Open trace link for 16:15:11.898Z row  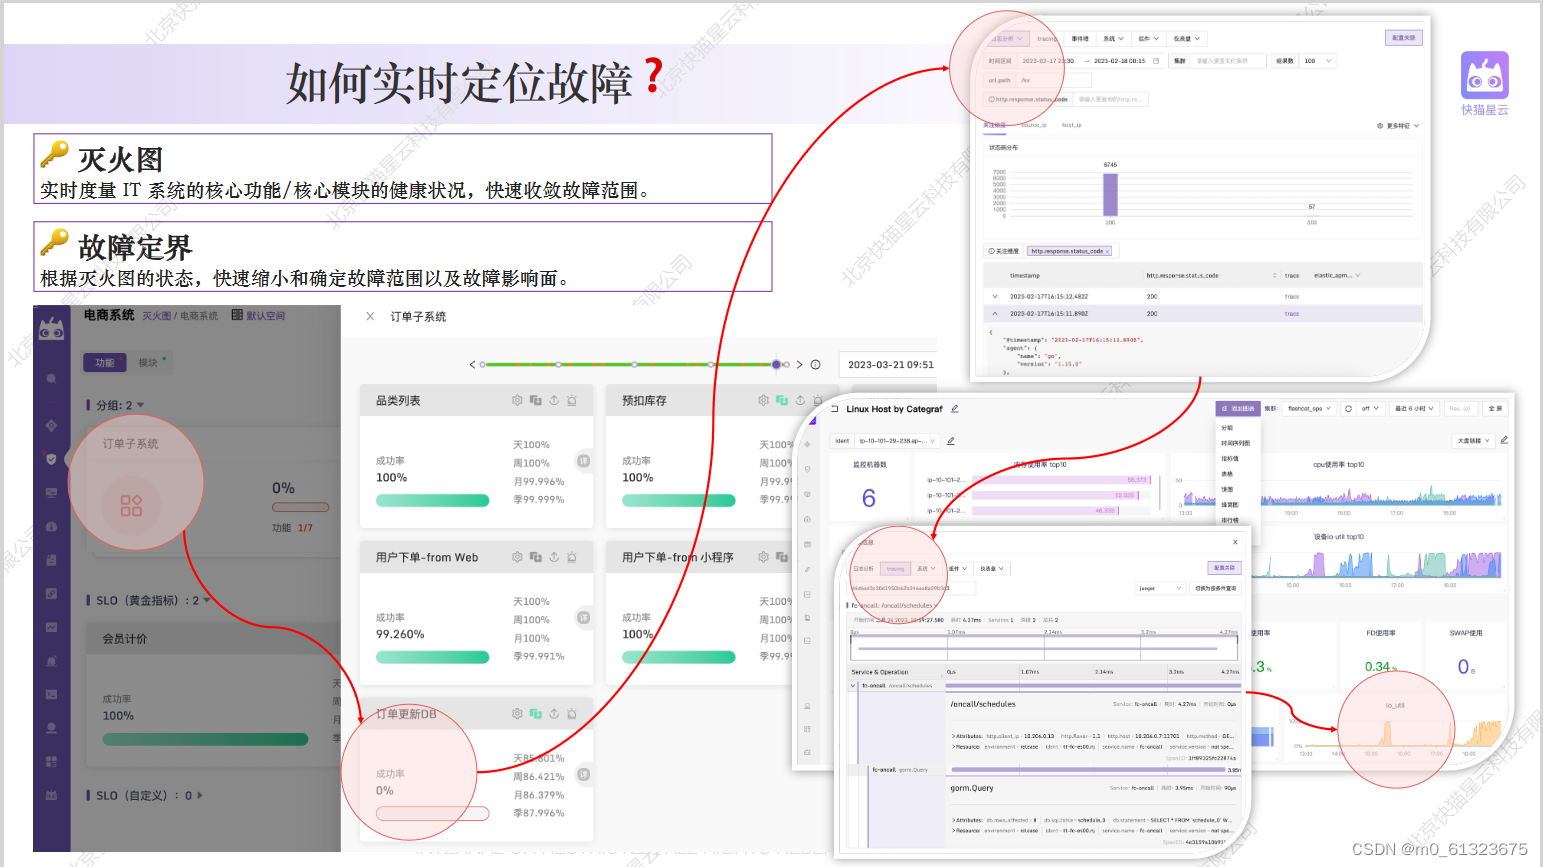(x=1292, y=313)
